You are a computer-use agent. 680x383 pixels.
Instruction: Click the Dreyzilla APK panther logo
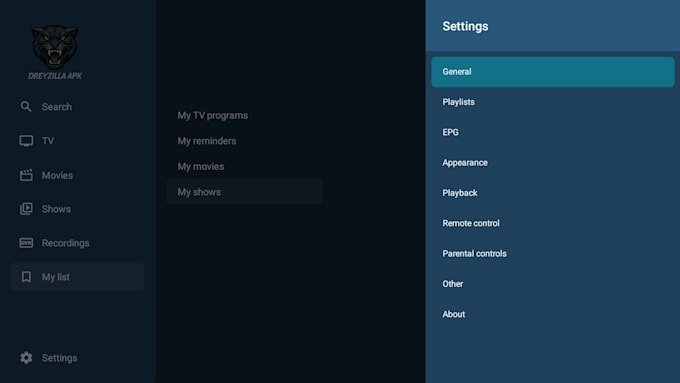tap(55, 52)
